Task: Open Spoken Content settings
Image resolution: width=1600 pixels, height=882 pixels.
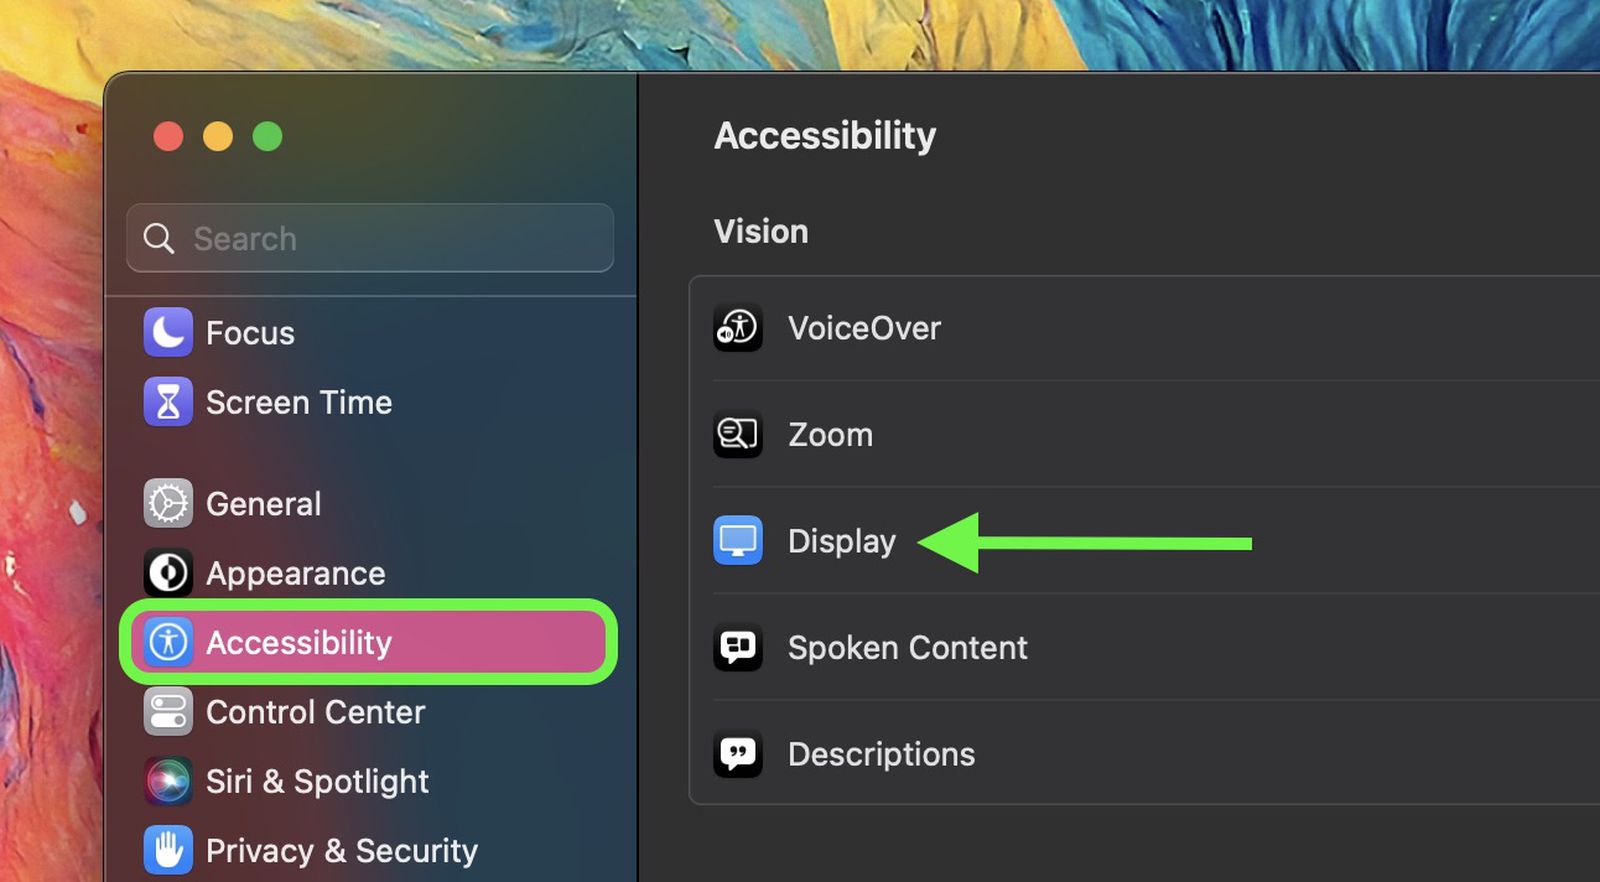Action: (x=907, y=647)
